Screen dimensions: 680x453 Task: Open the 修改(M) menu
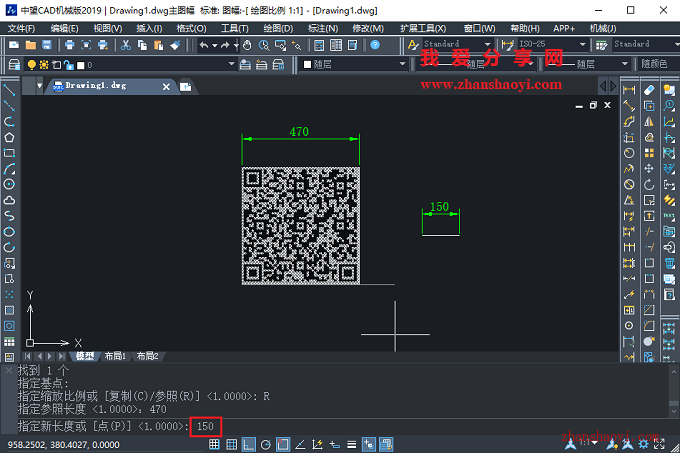[368, 29]
